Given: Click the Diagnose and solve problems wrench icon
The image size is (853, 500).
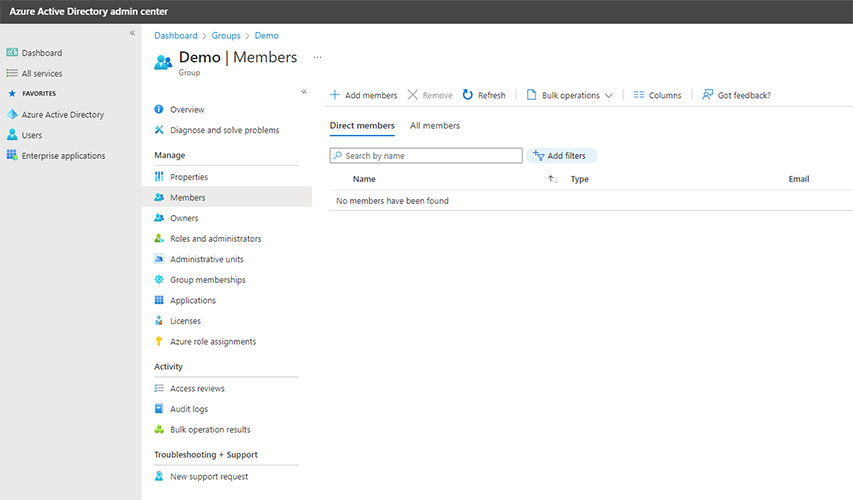Looking at the screenshot, I should click(x=159, y=129).
